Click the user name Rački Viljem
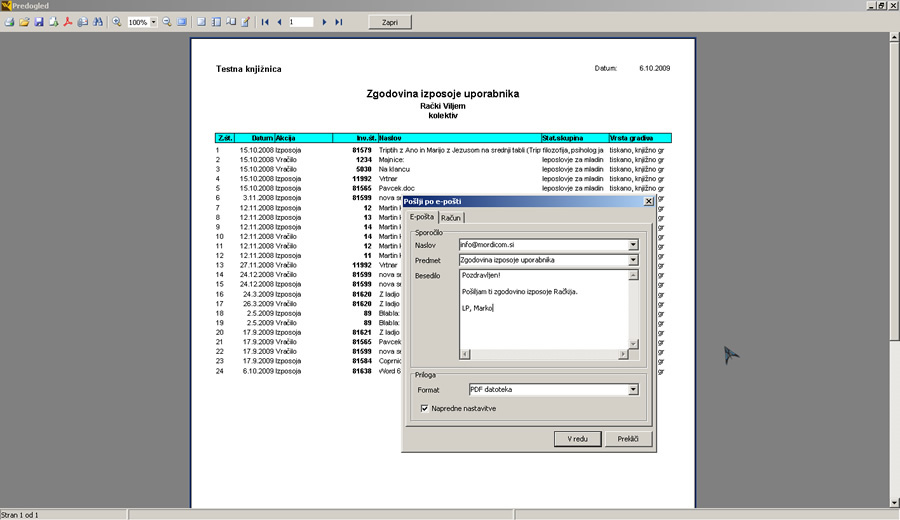 [x=443, y=106]
